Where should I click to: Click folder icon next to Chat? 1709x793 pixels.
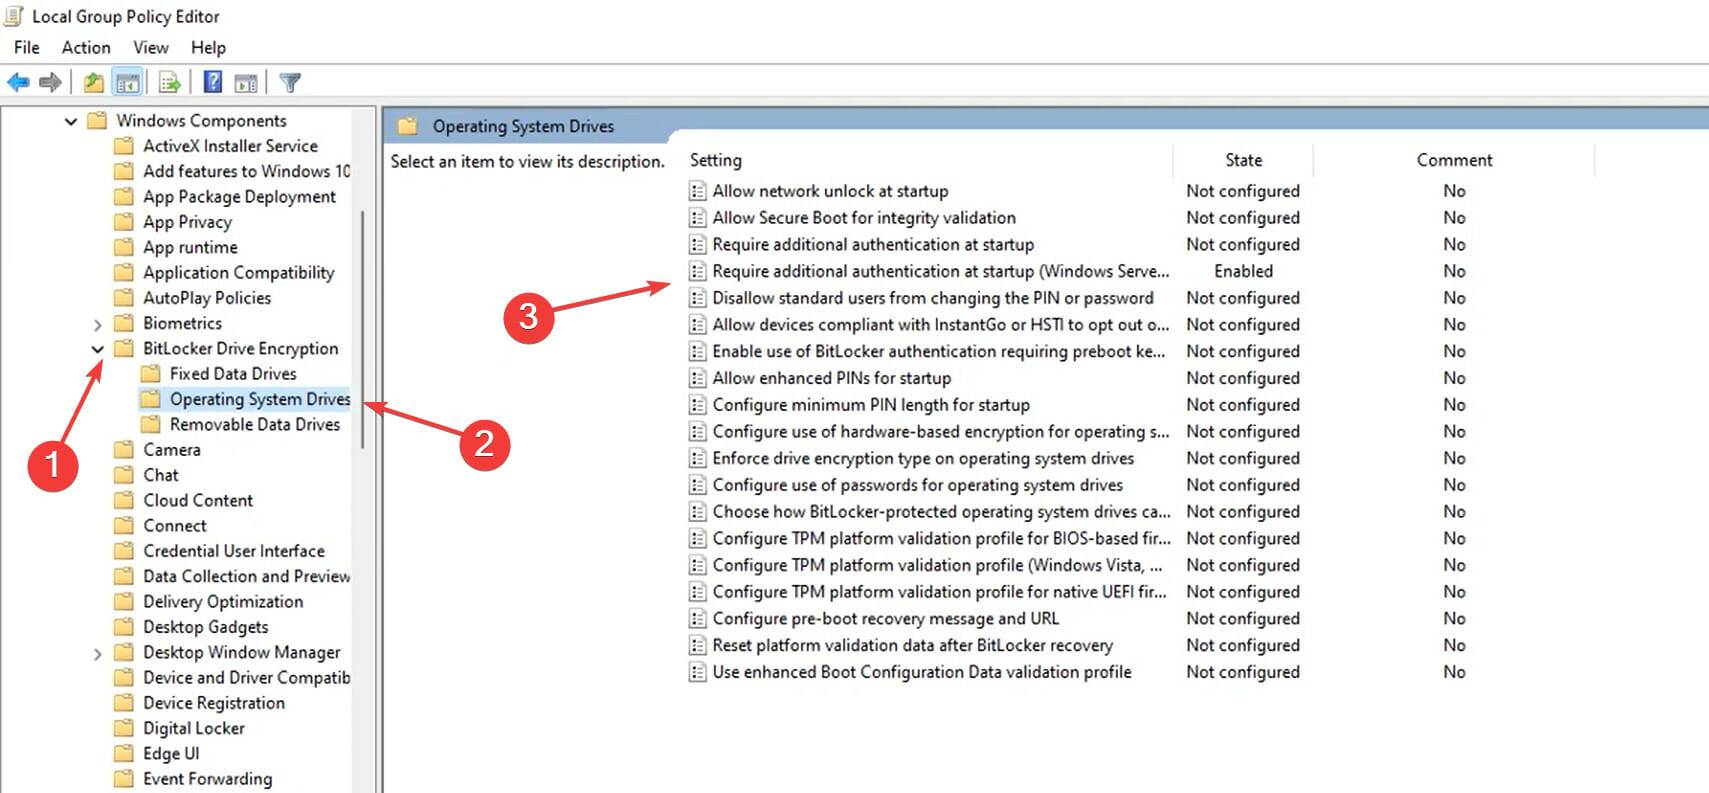tap(124, 475)
